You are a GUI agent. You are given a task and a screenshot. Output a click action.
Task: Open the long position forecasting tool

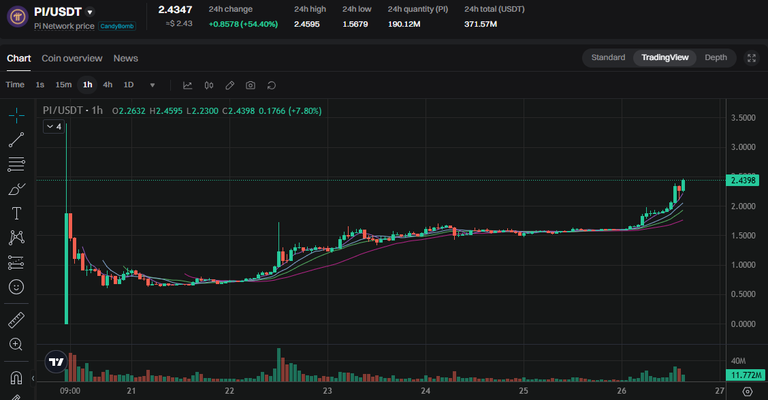[x=16, y=262]
